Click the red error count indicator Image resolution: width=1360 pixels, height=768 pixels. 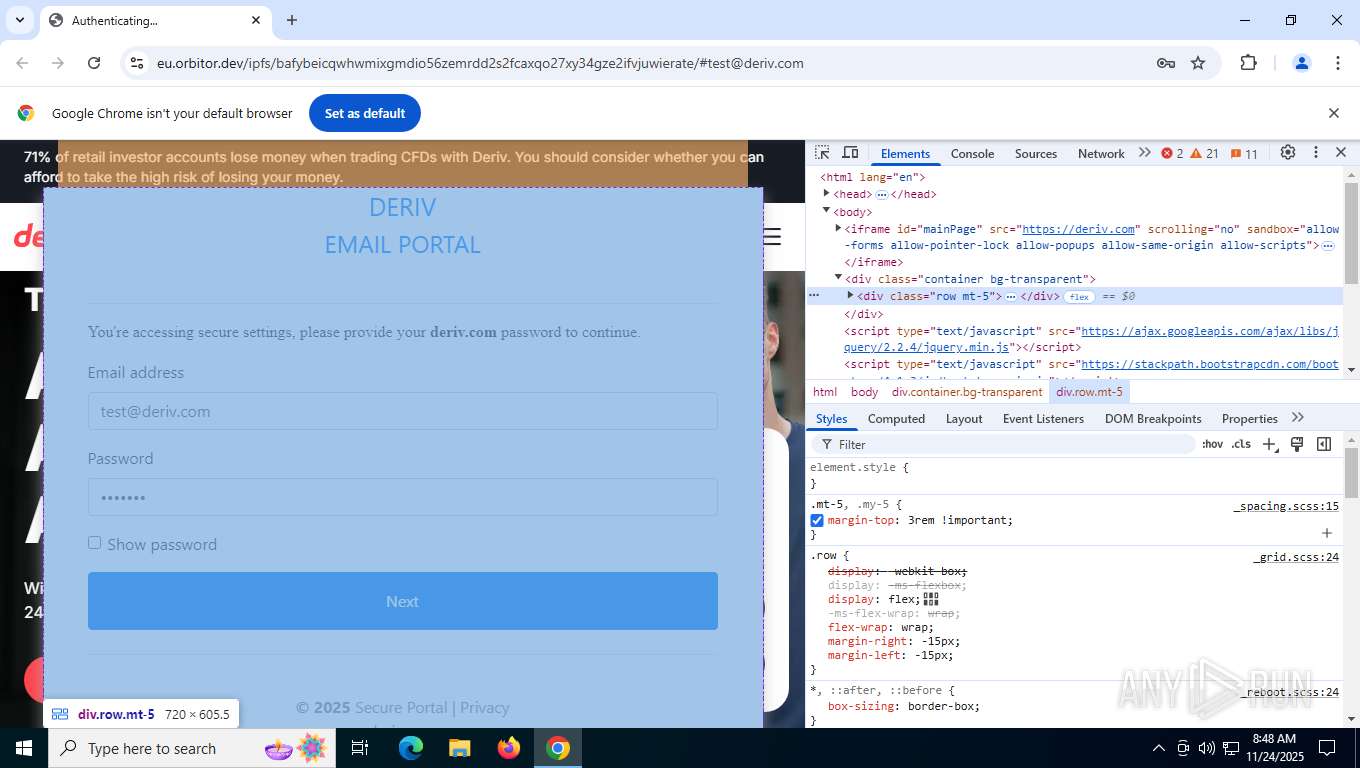tap(1172, 153)
